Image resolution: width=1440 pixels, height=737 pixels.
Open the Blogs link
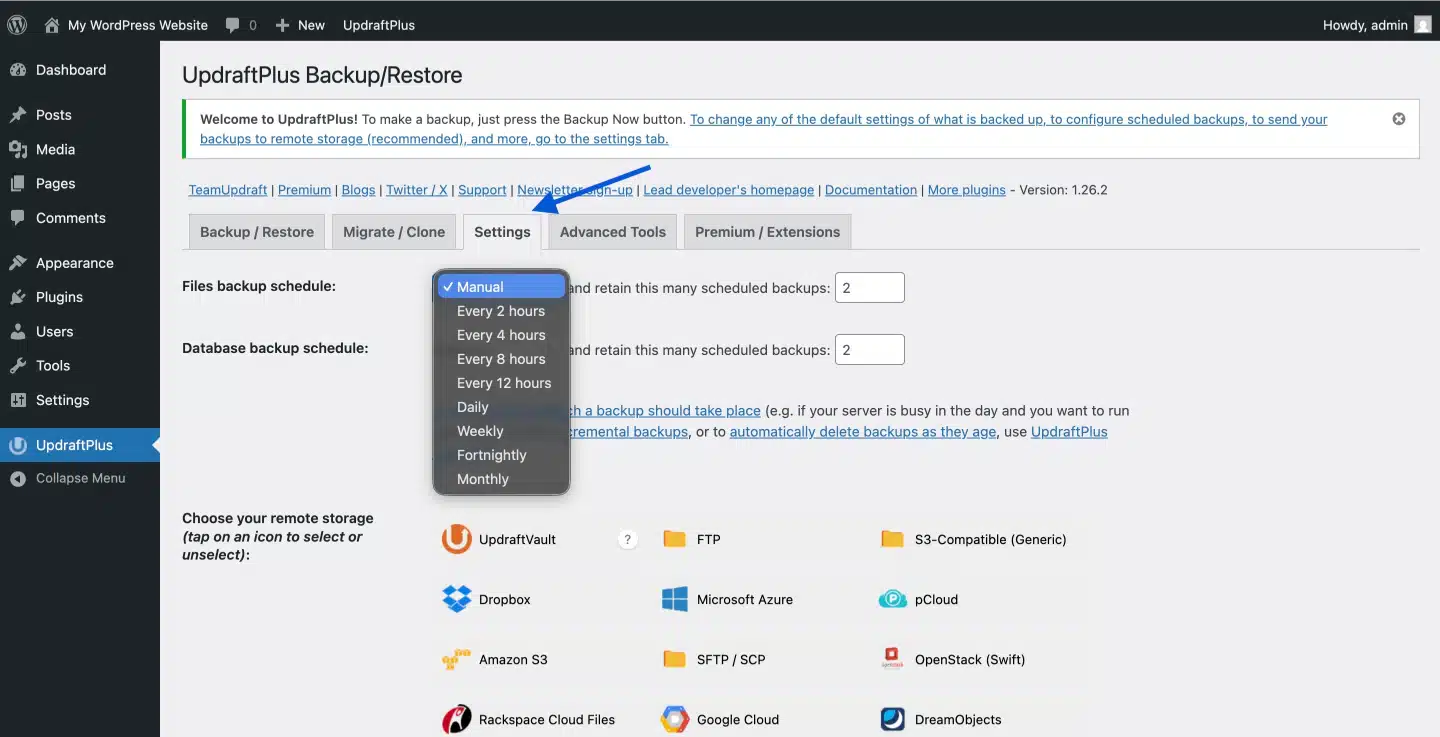coord(358,190)
